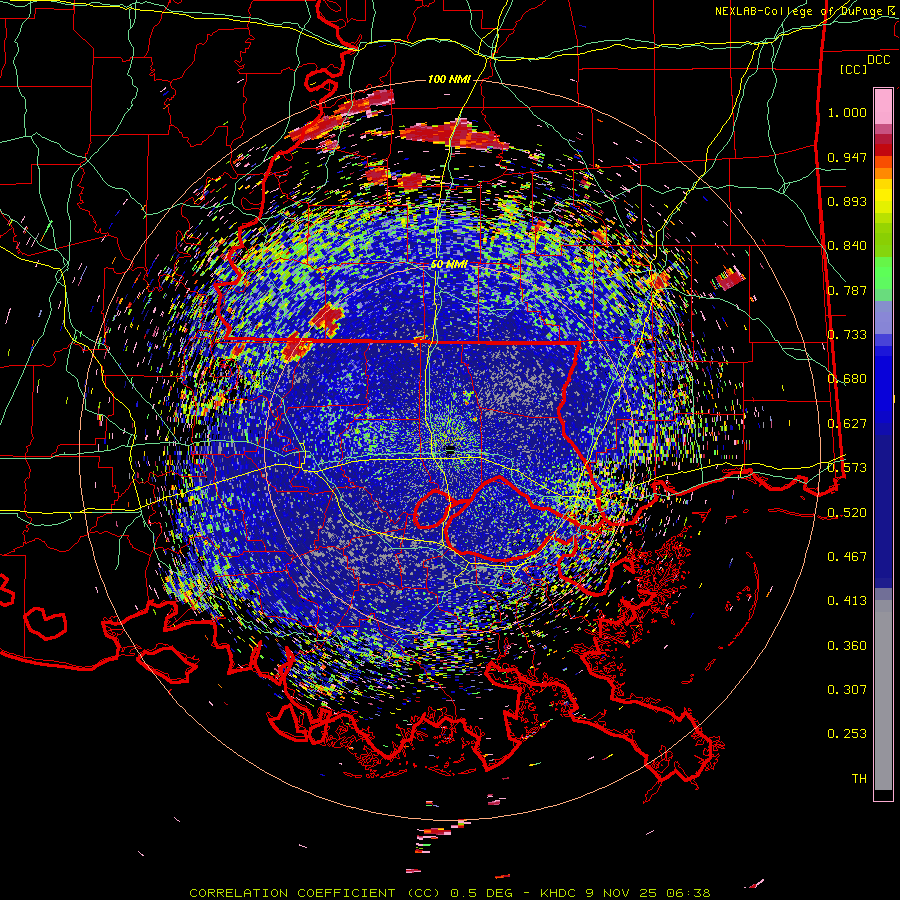Click the yellow segment of the color bar
Screen dimensions: 900x900
tap(883, 196)
